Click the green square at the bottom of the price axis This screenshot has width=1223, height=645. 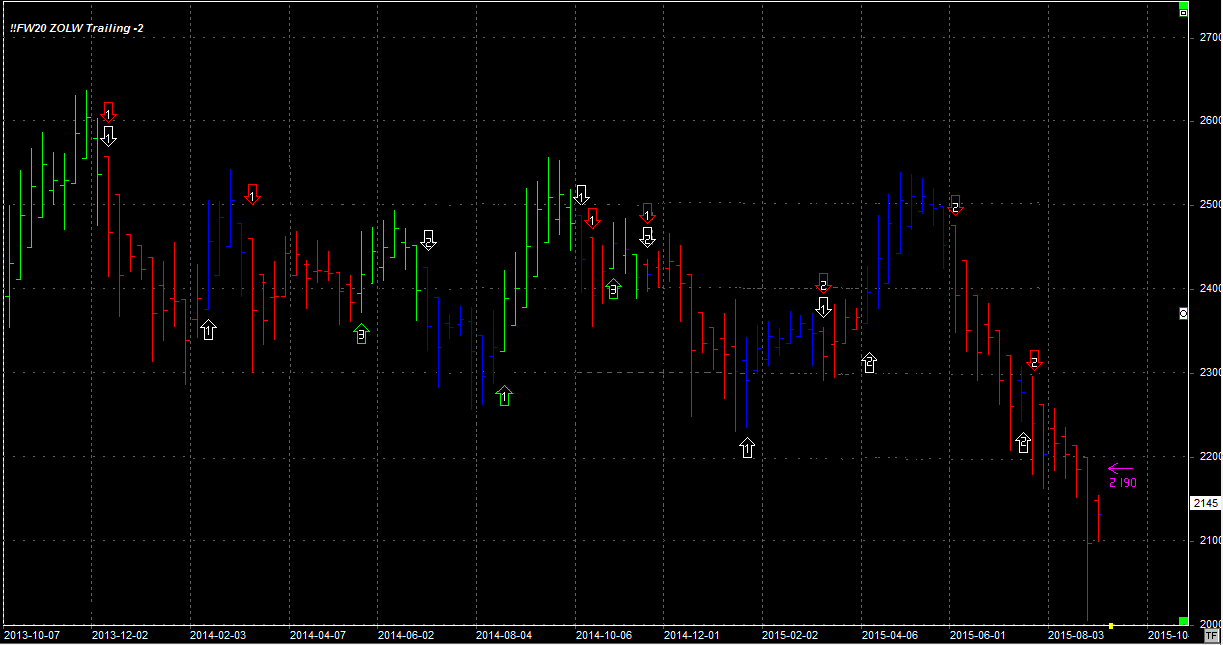(1183, 622)
